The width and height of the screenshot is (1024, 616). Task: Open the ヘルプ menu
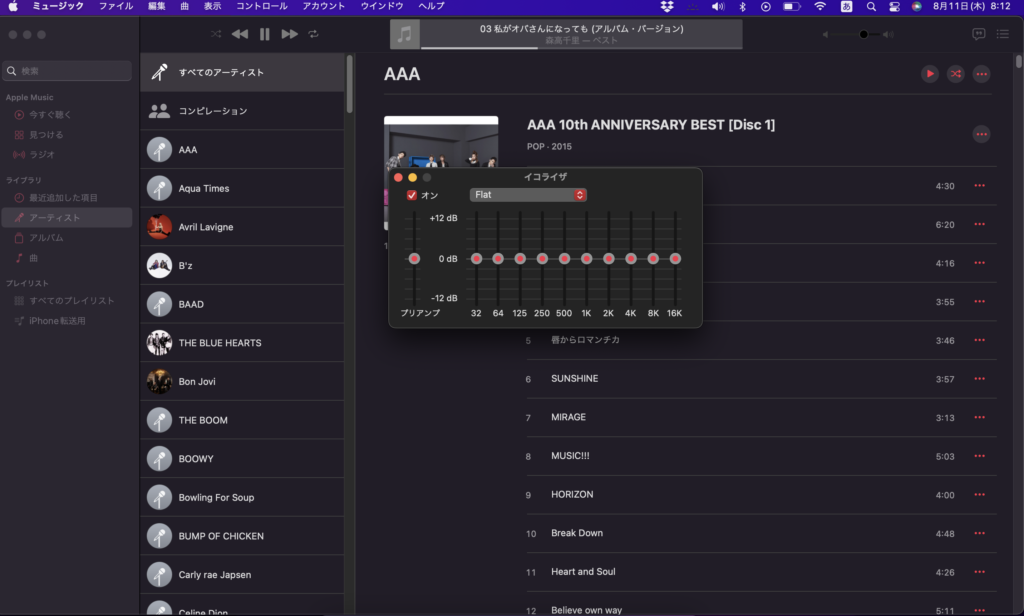(431, 6)
